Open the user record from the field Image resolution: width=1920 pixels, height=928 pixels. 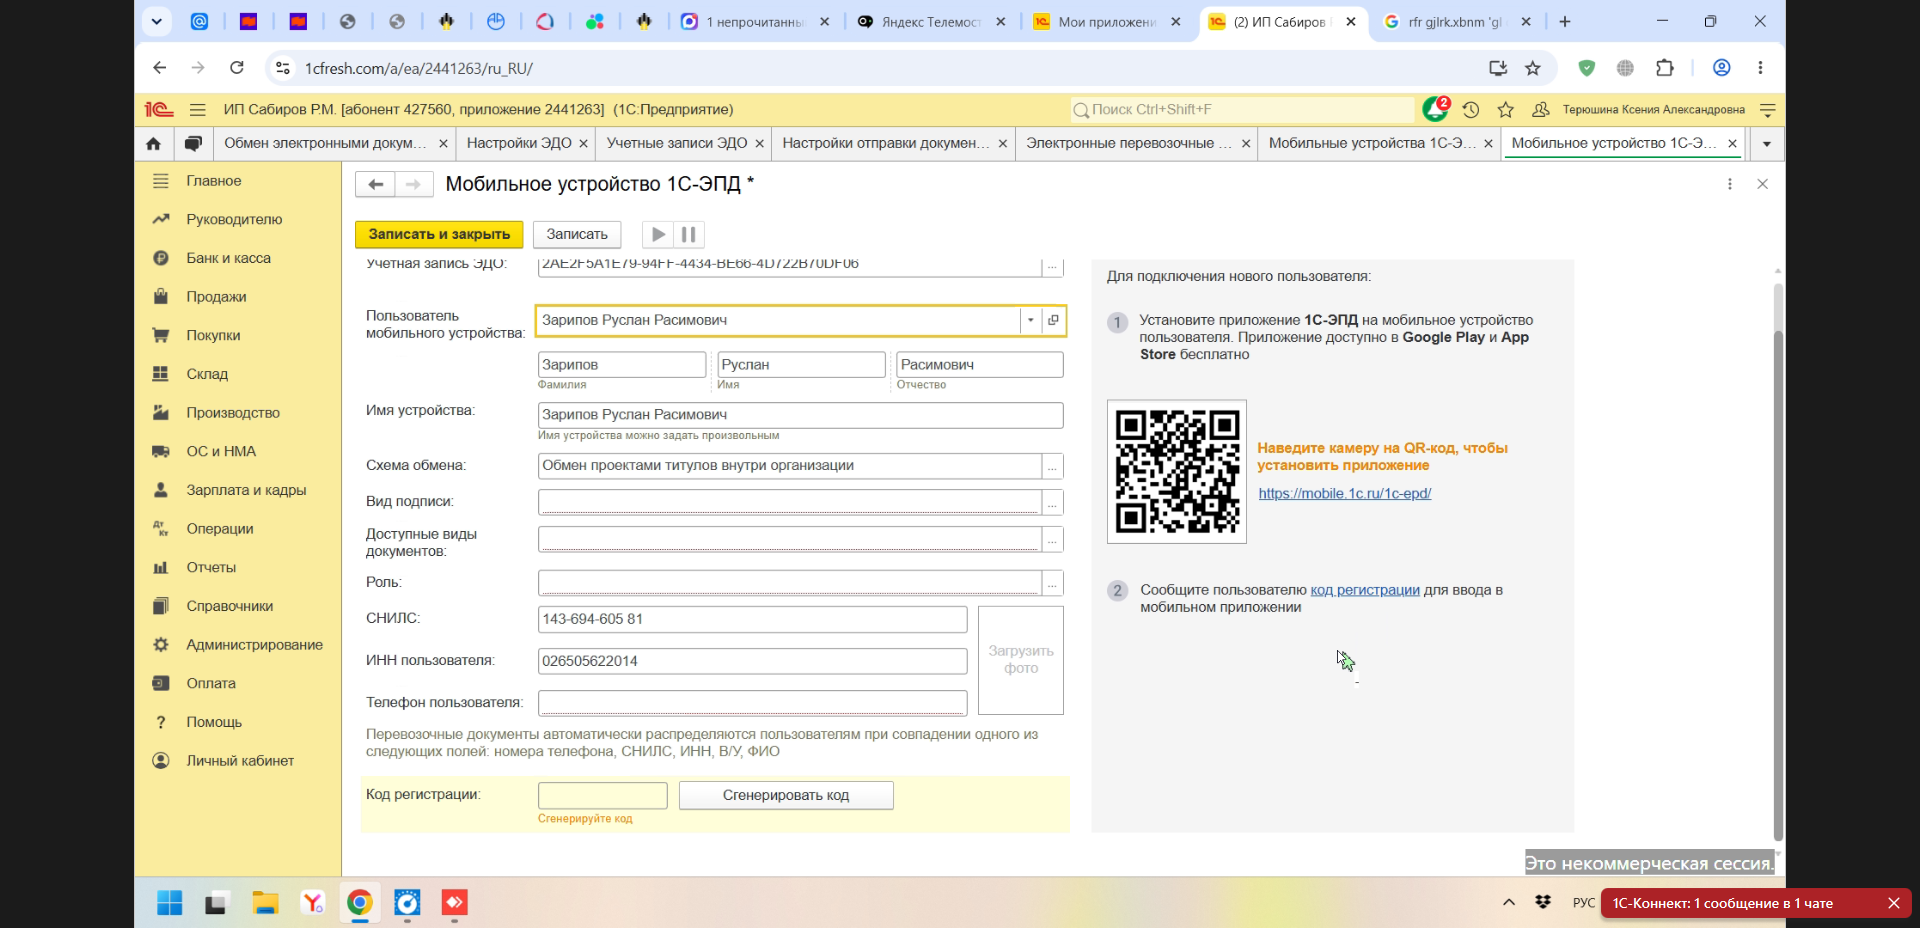click(x=1053, y=320)
